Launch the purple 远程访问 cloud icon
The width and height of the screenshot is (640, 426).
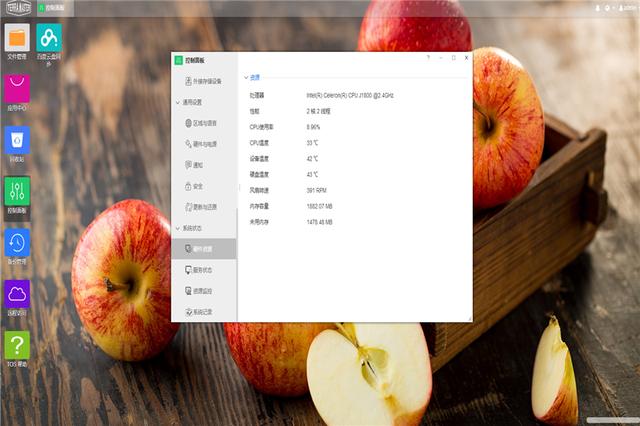(17, 298)
